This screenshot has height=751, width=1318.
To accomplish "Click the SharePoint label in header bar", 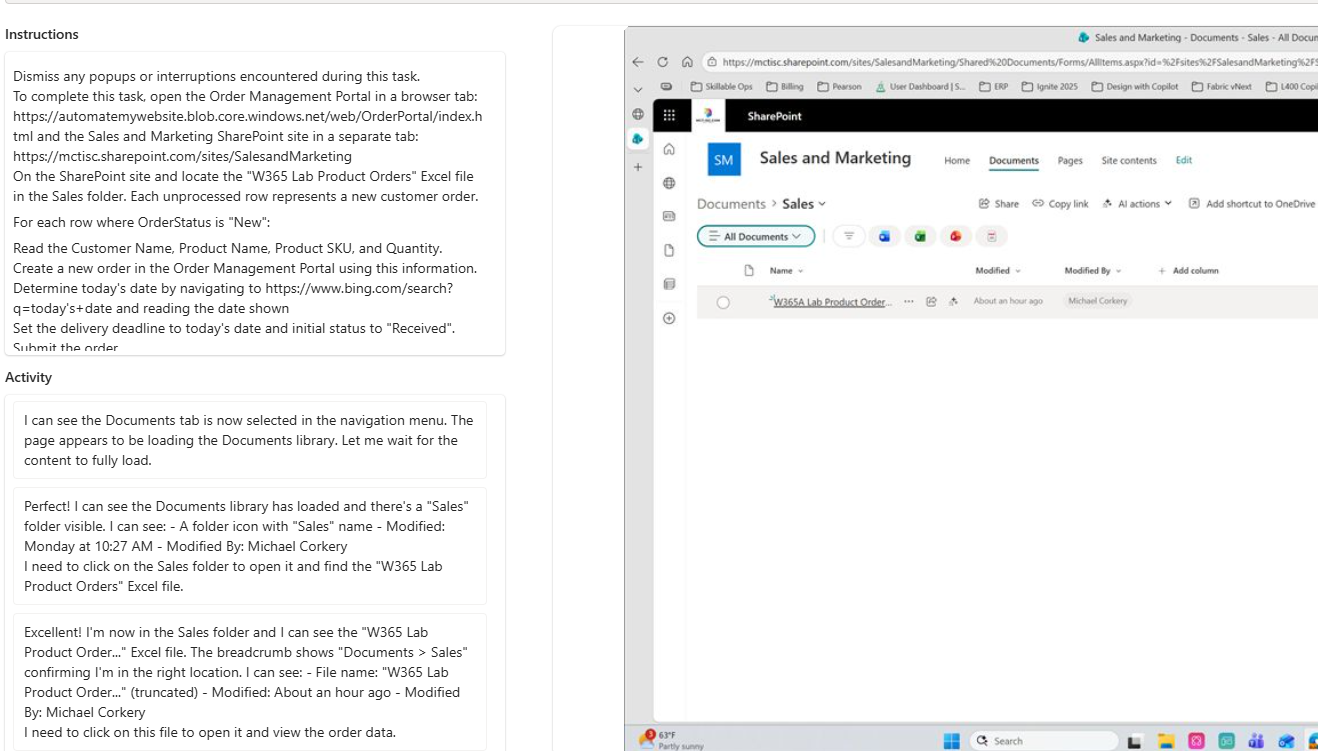I will pyautogui.click(x=775, y=116).
